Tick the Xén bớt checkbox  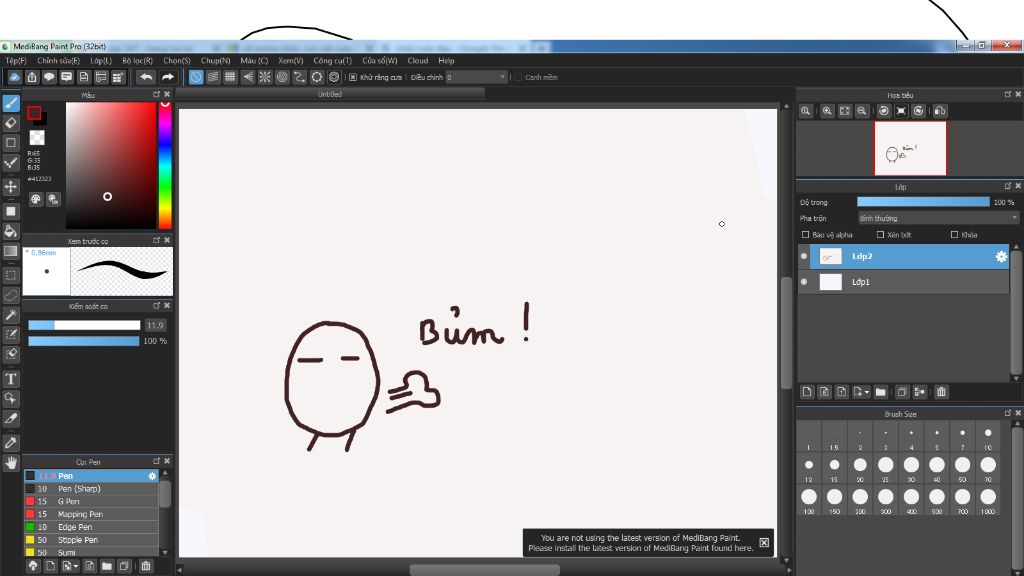[880, 234]
